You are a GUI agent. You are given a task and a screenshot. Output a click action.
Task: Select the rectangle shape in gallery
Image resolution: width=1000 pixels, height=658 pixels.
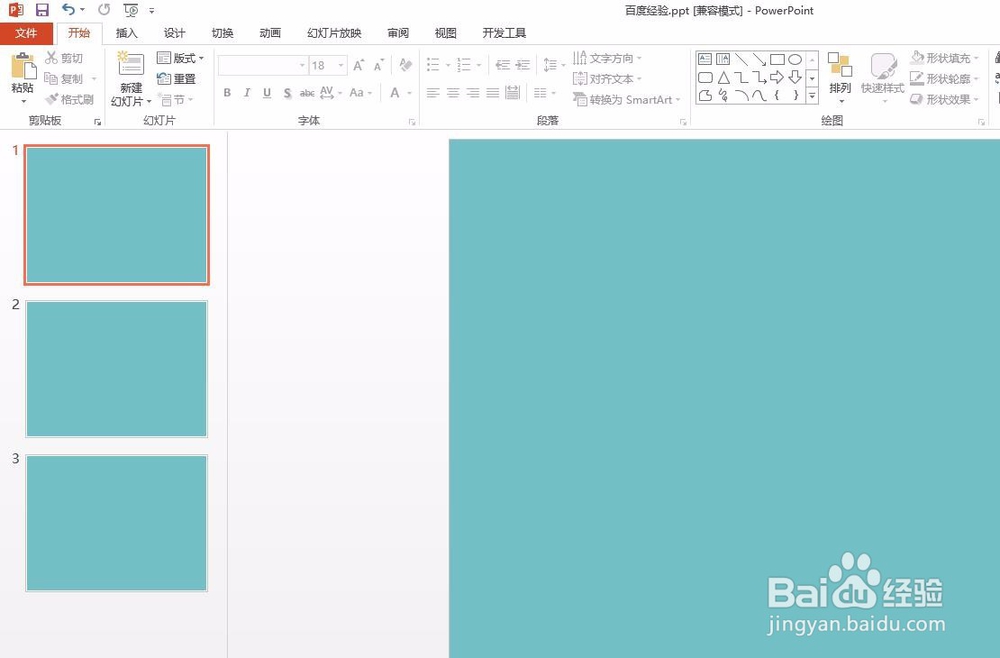(777, 59)
